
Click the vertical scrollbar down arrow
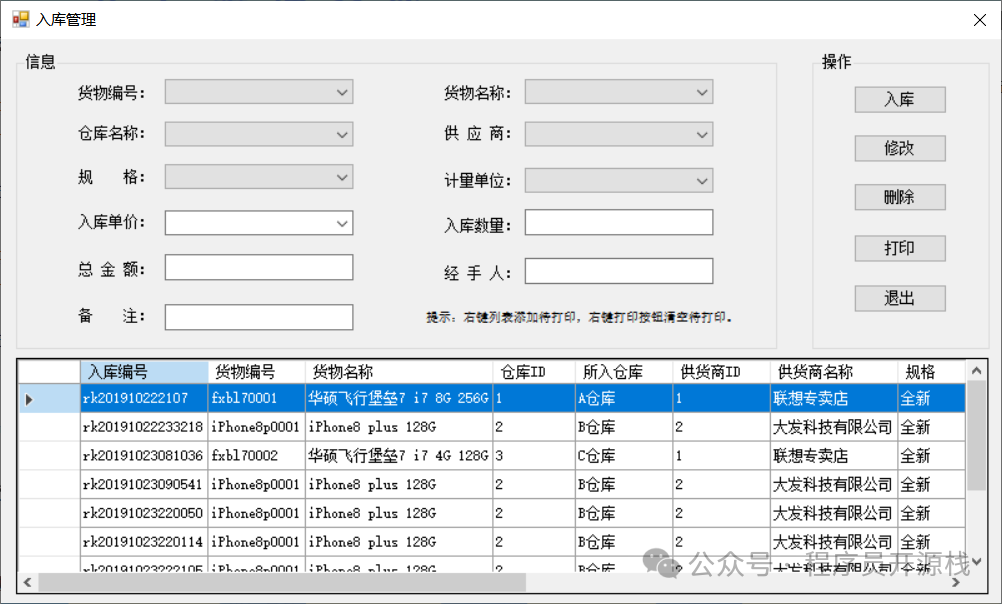pyautogui.click(x=977, y=561)
